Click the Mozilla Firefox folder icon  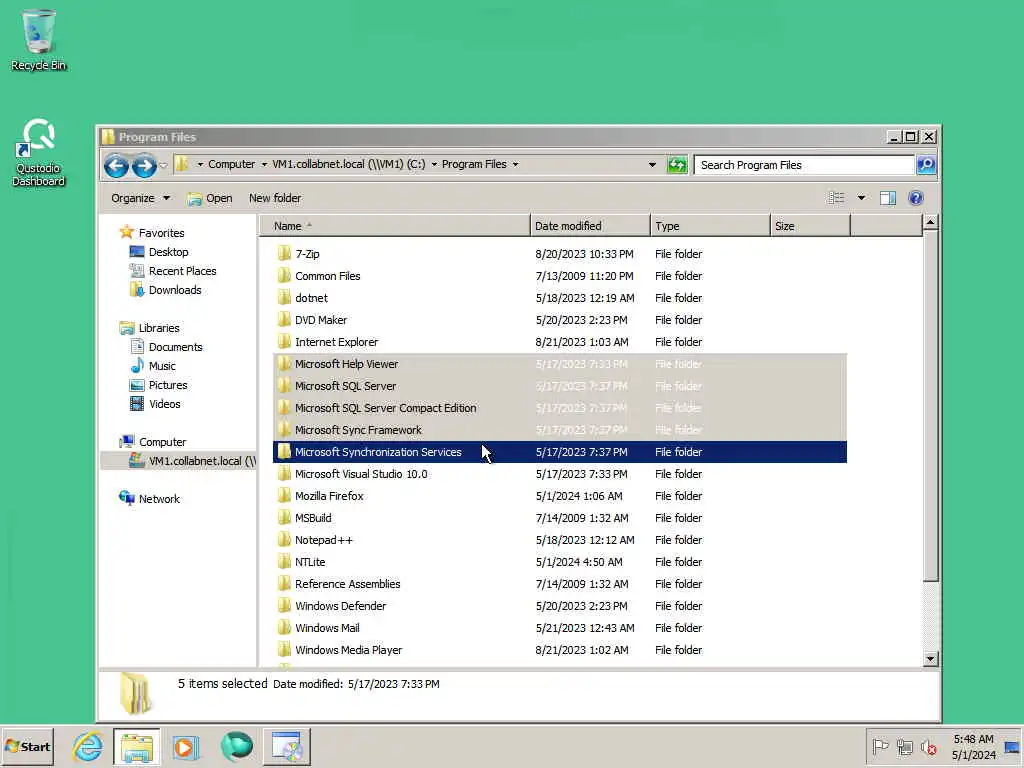tap(284, 496)
